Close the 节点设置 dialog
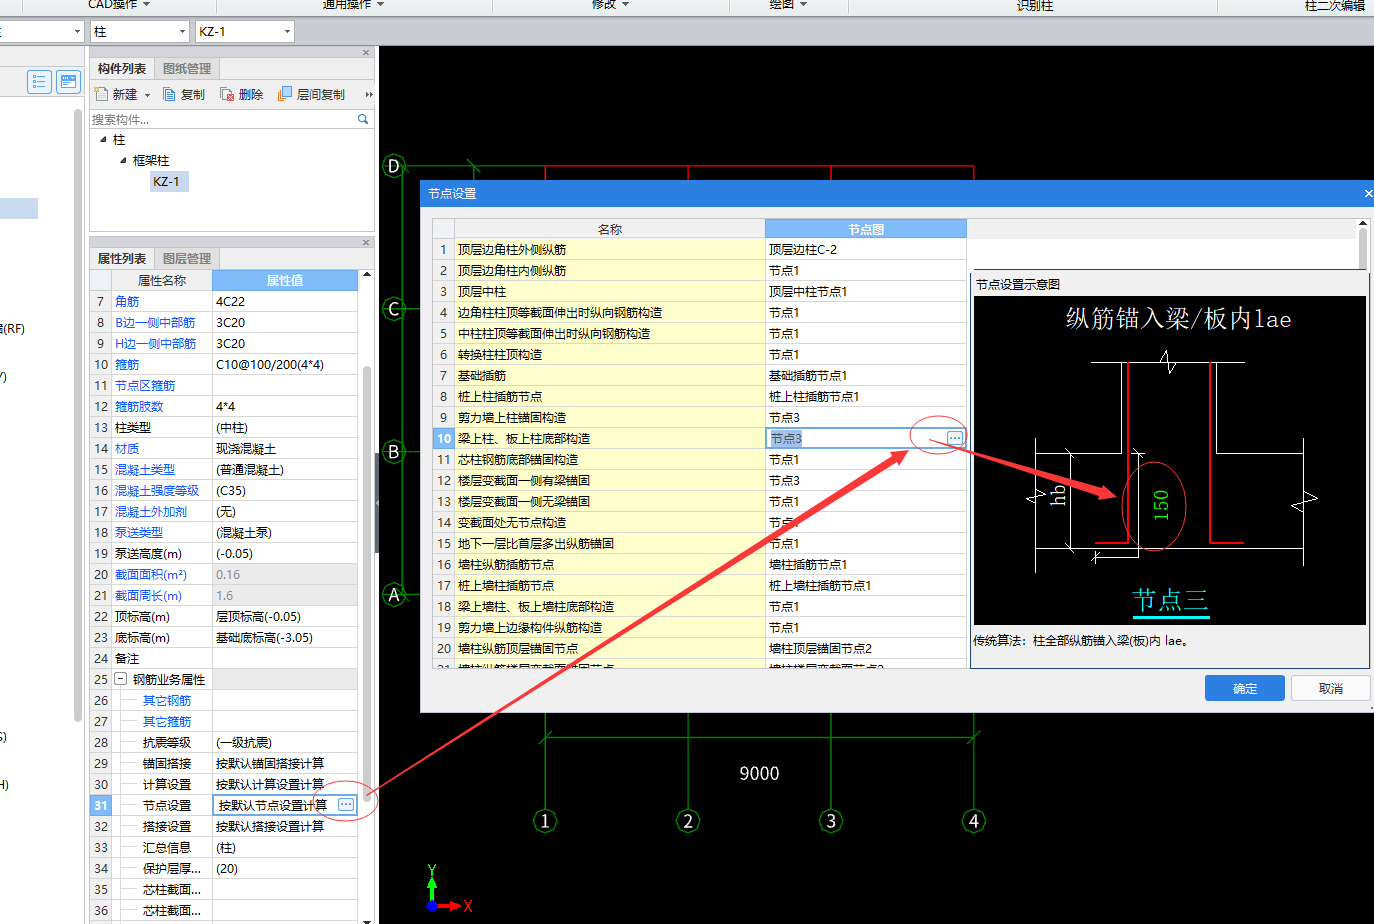Screen dimensions: 1374x924 [x=1368, y=193]
